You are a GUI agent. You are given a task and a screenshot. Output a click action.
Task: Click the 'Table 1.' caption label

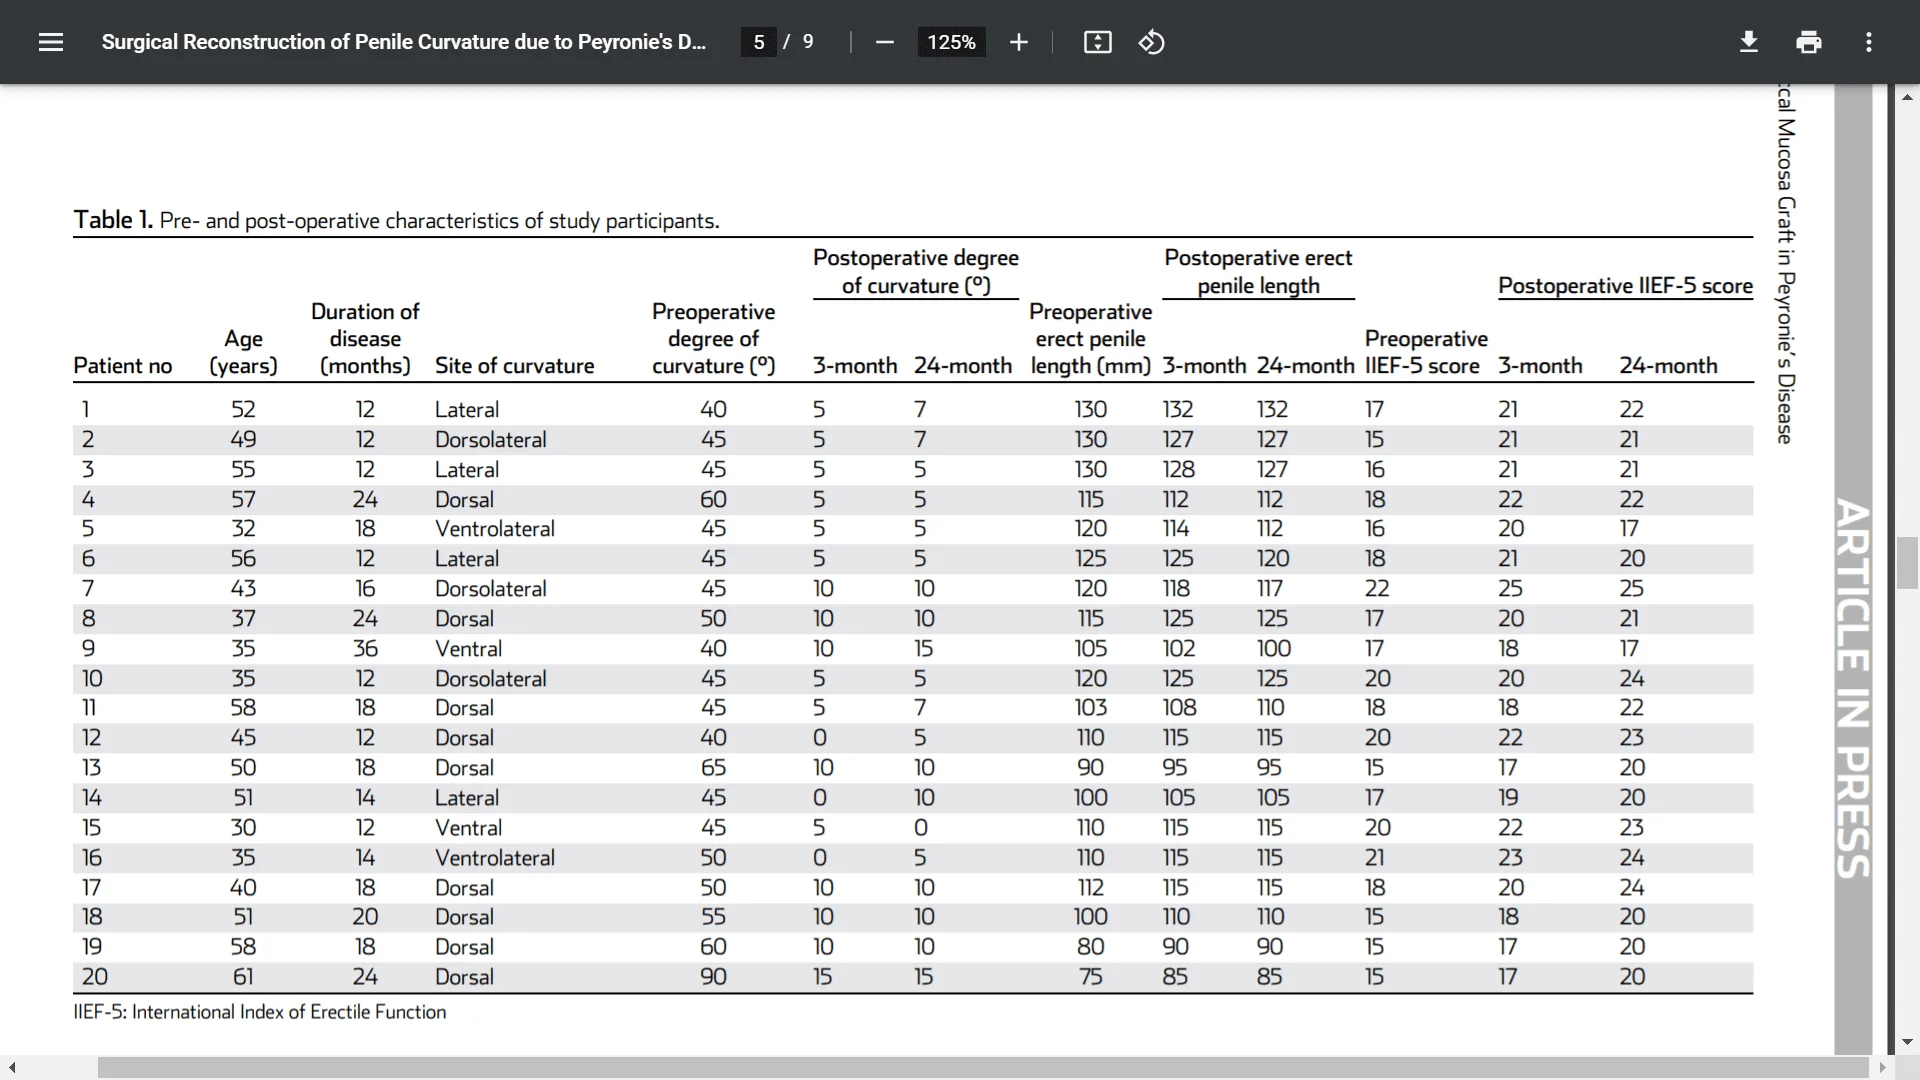click(112, 220)
